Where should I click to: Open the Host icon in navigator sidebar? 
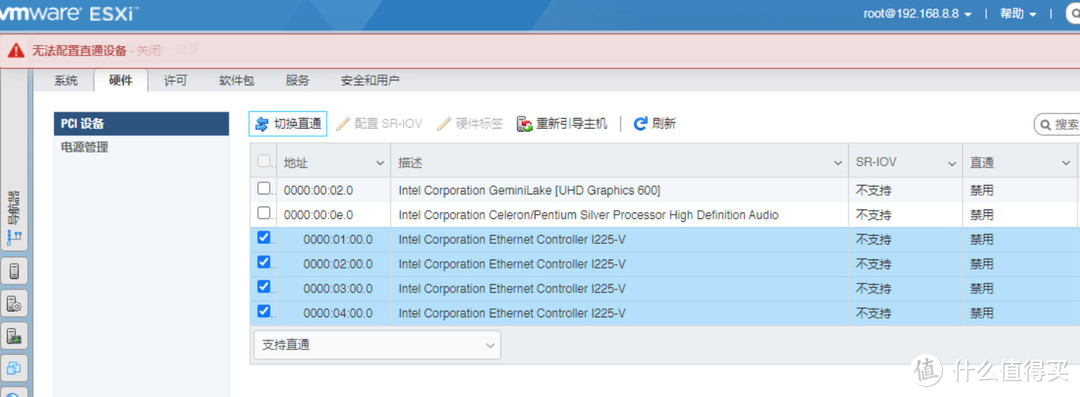click(14, 271)
